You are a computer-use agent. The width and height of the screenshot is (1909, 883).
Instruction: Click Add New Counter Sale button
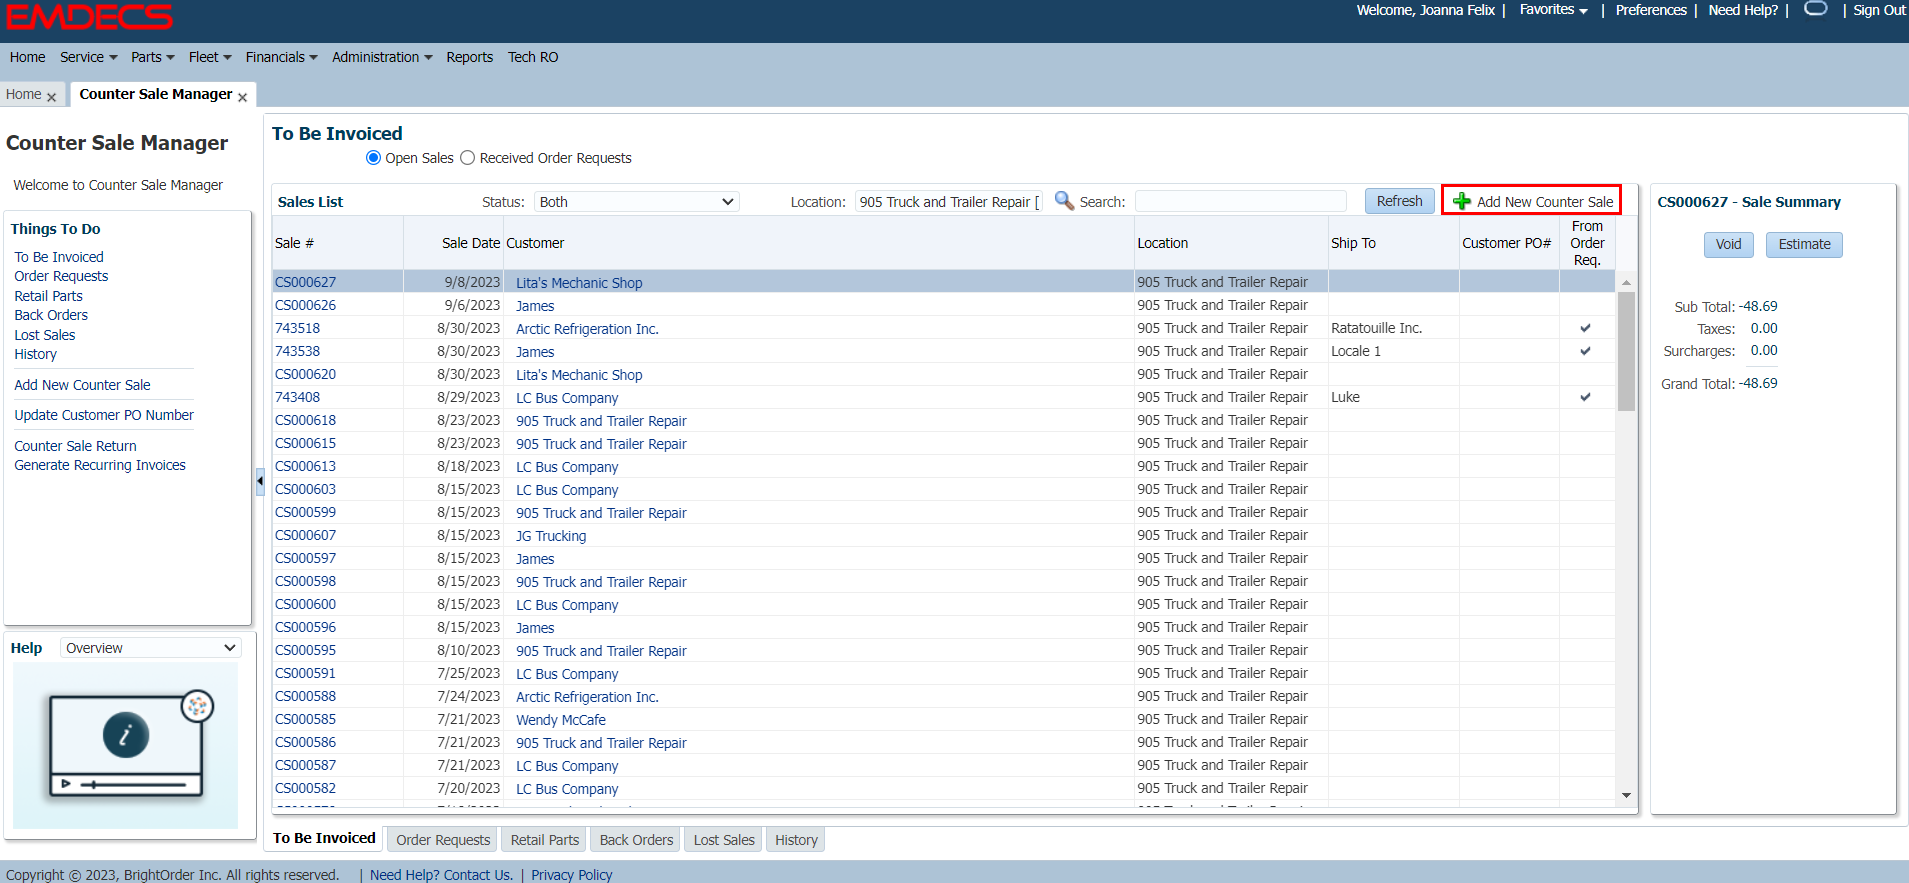point(1531,201)
